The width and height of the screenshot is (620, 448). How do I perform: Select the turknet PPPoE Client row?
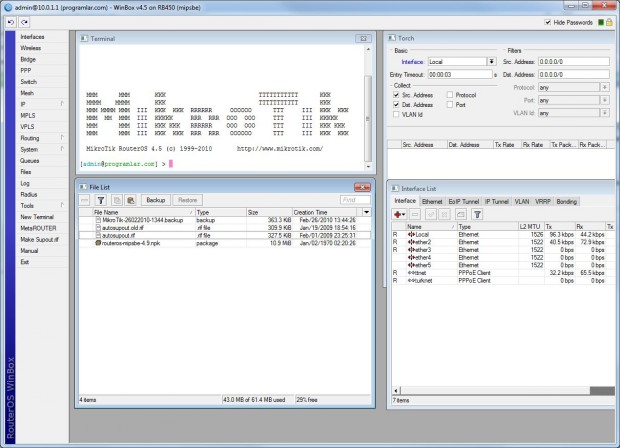pos(503,280)
